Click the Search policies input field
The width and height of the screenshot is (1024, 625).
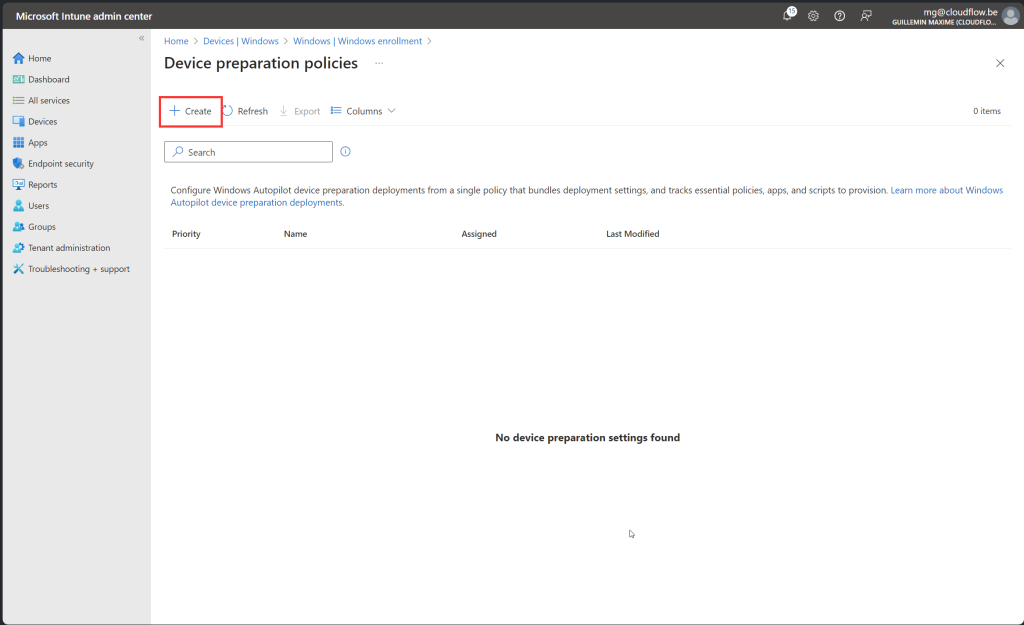coord(248,152)
